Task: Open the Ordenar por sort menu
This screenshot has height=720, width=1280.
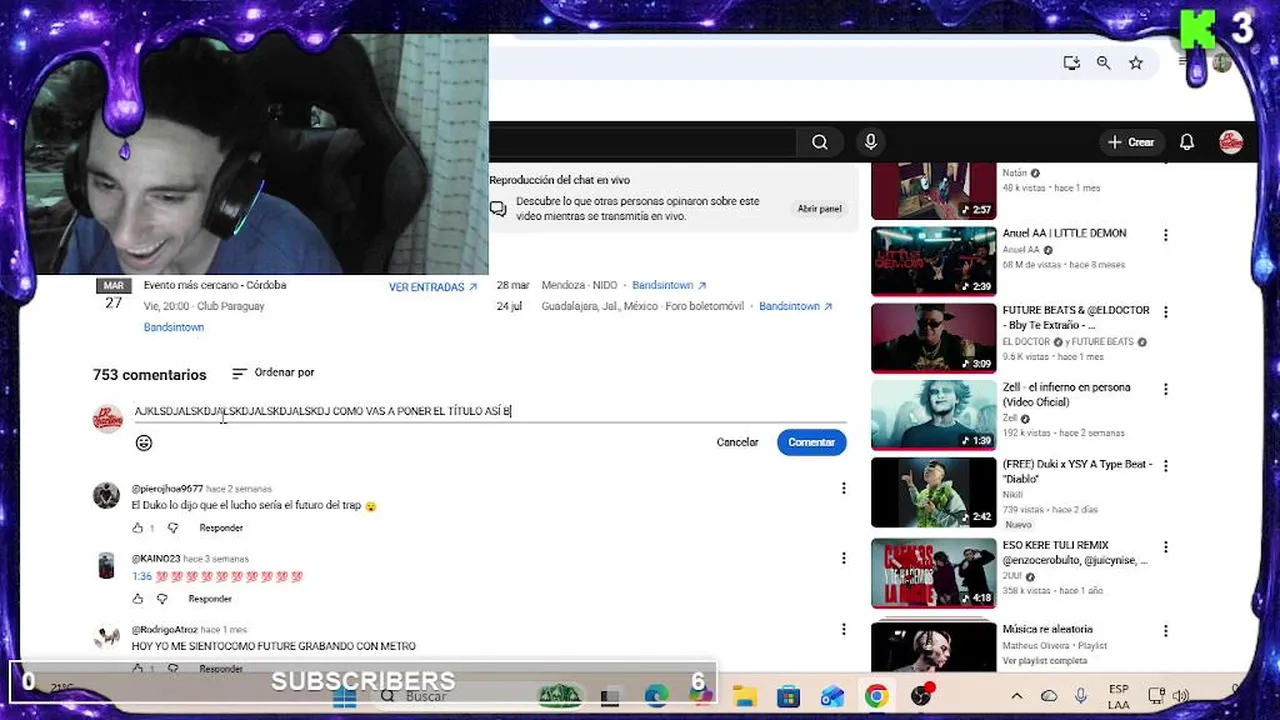Action: pyautogui.click(x=273, y=373)
